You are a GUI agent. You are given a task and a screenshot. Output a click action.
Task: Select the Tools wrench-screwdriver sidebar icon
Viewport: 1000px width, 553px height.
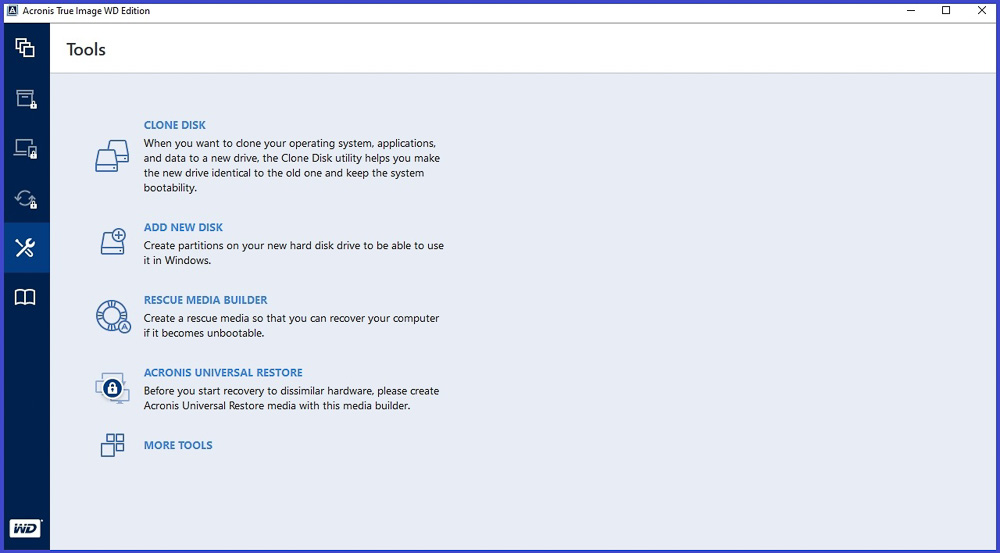tap(26, 247)
